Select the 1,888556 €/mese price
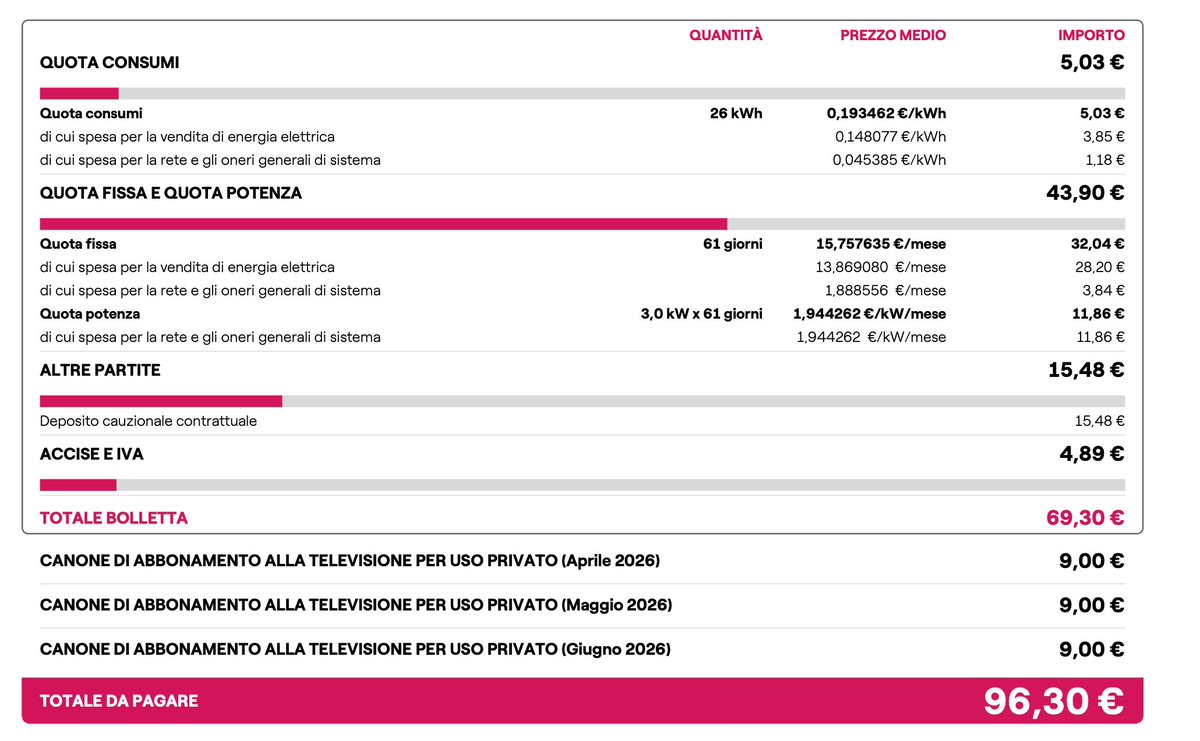The image size is (1200, 741). tap(885, 291)
